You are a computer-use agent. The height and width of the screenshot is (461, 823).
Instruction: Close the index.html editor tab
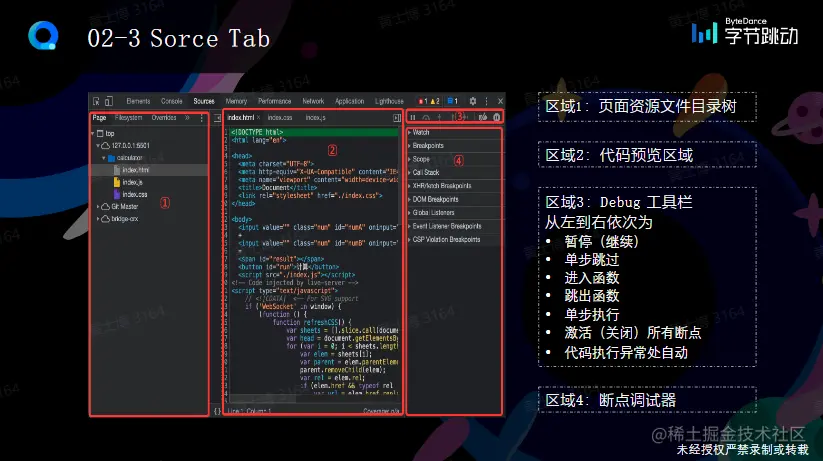pos(259,118)
